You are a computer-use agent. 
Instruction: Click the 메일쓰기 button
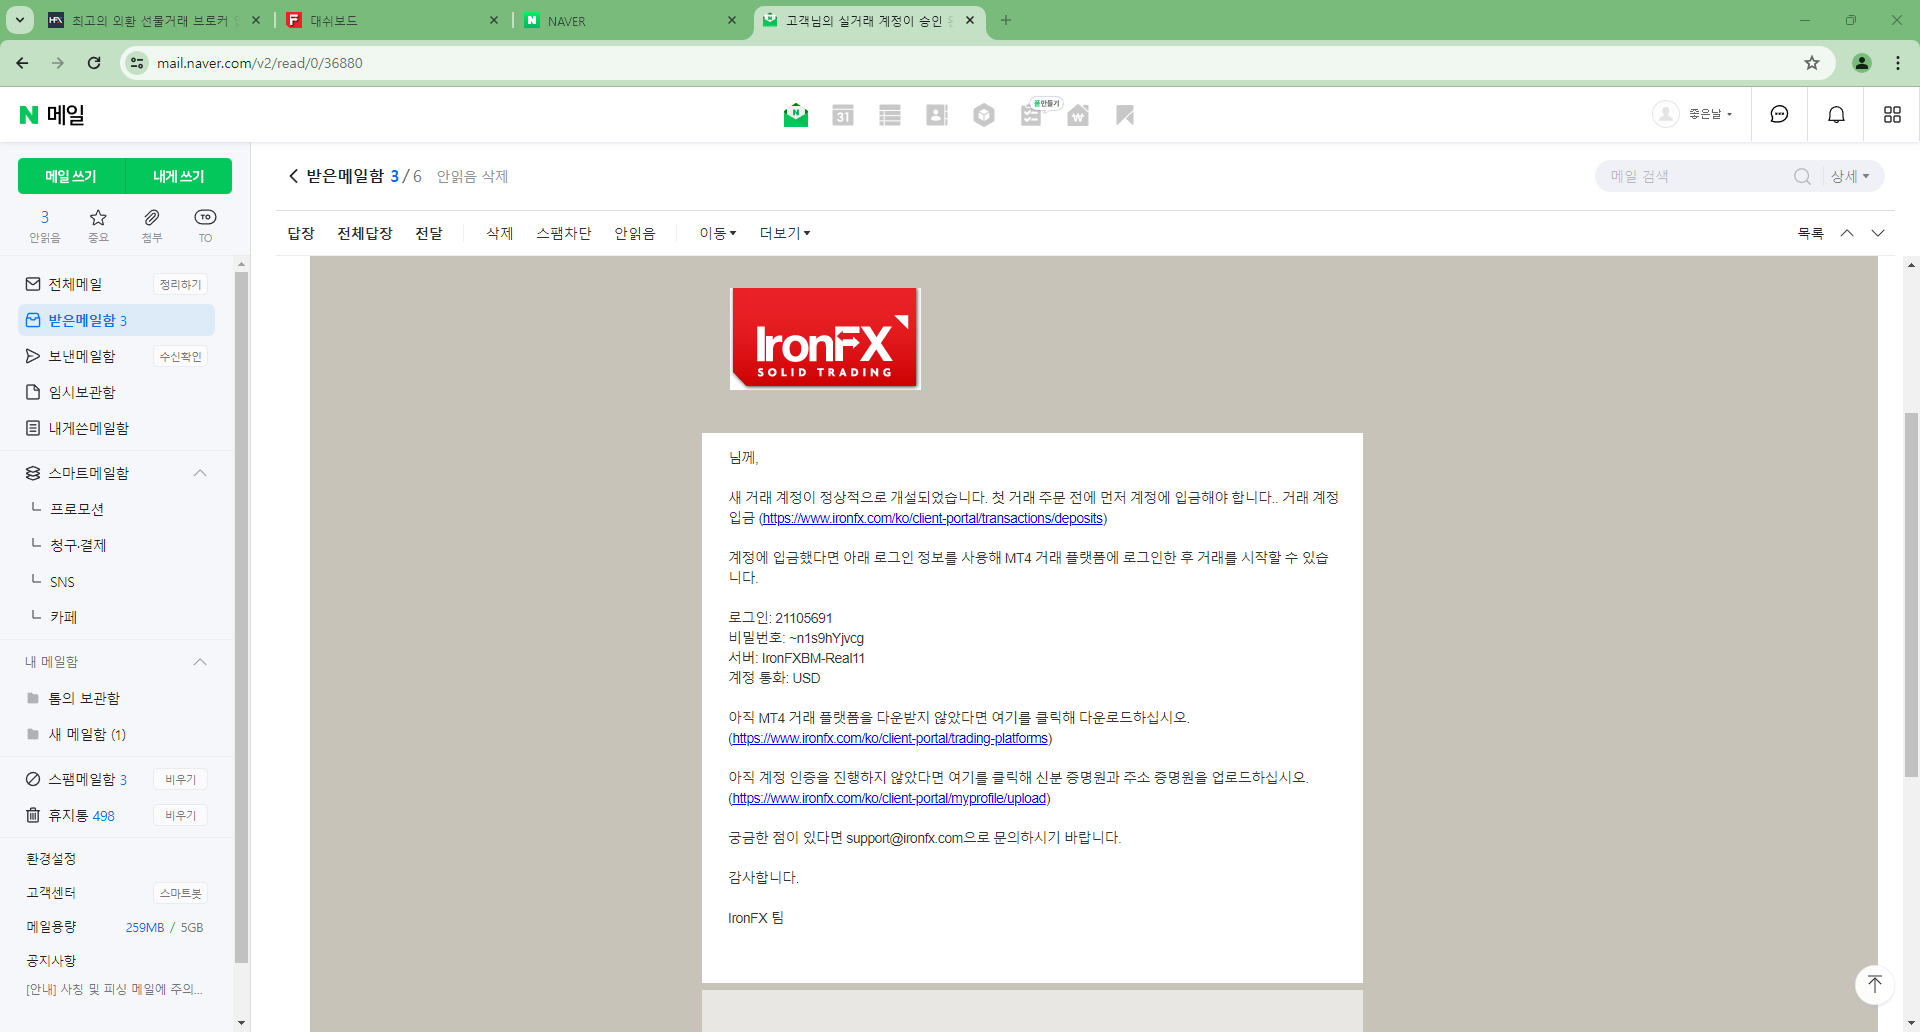pos(70,176)
